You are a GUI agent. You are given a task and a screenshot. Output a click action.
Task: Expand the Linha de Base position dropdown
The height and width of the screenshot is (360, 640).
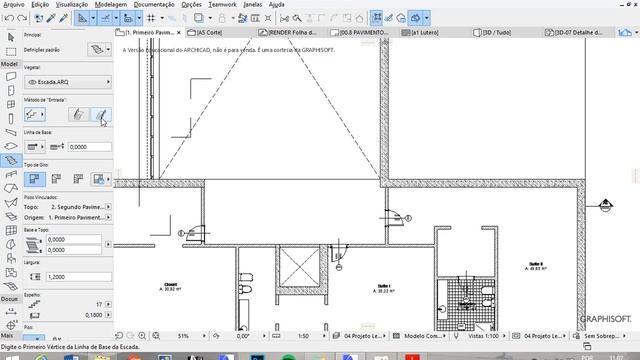click(x=35, y=147)
